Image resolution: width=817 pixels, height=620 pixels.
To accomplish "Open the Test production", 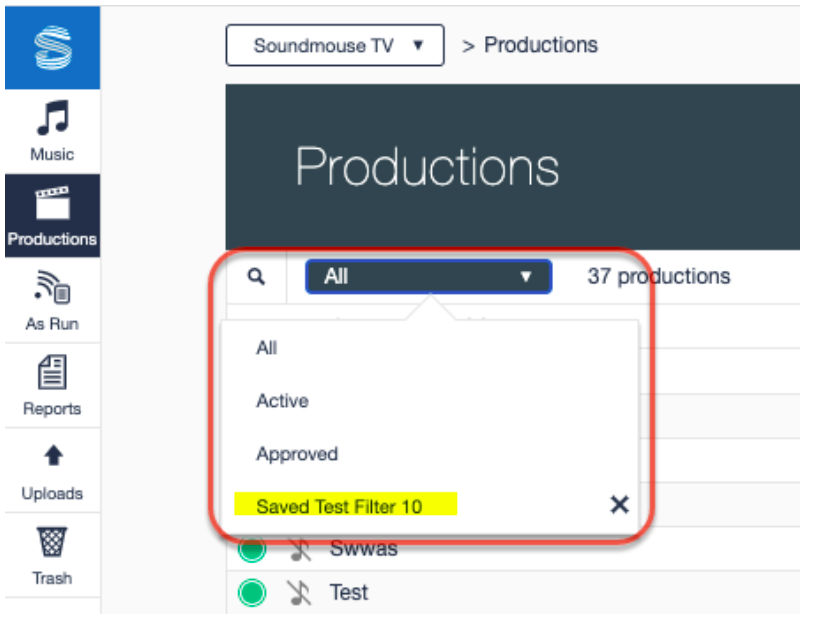I will [349, 593].
